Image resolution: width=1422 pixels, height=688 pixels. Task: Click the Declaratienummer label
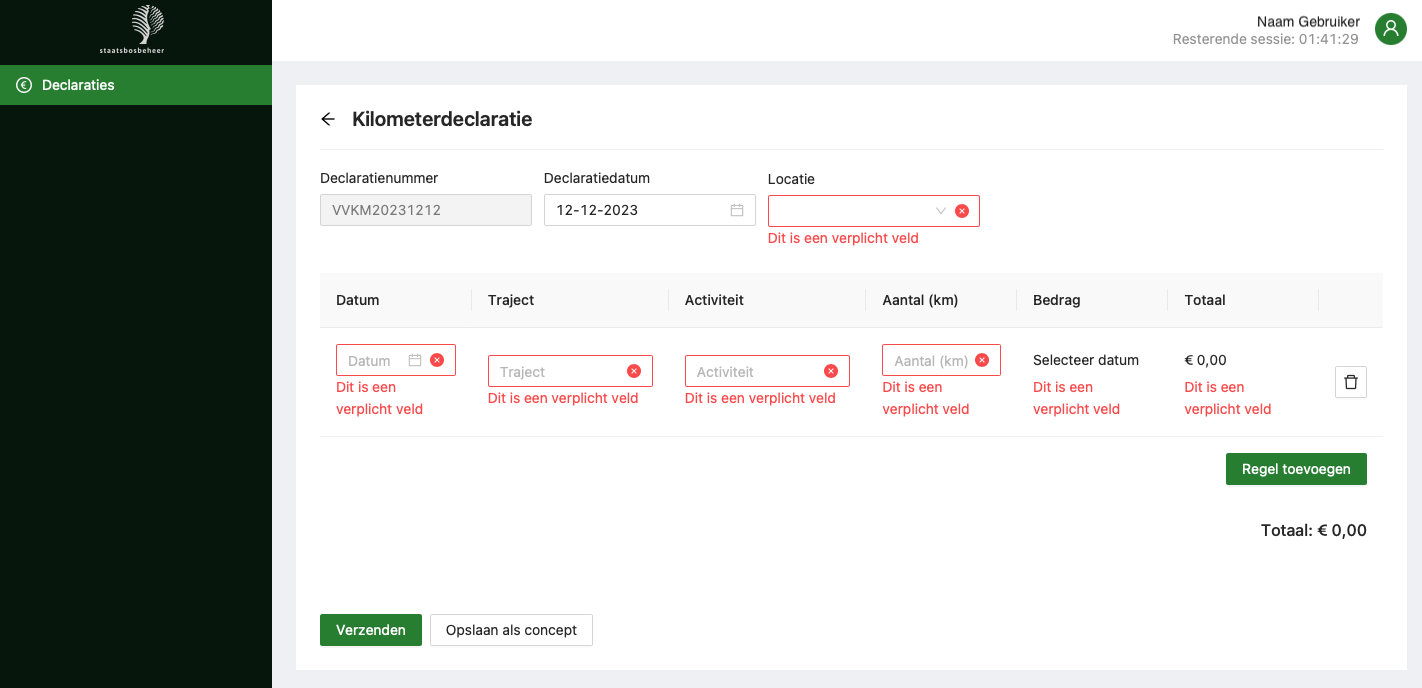click(x=379, y=178)
